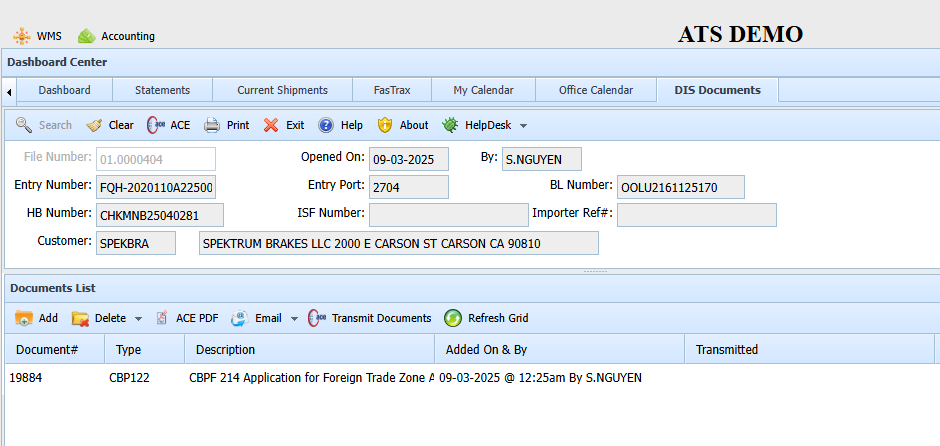Viewport: 940px width, 446px height.
Task: Click the red Exit icon
Action: (x=271, y=125)
